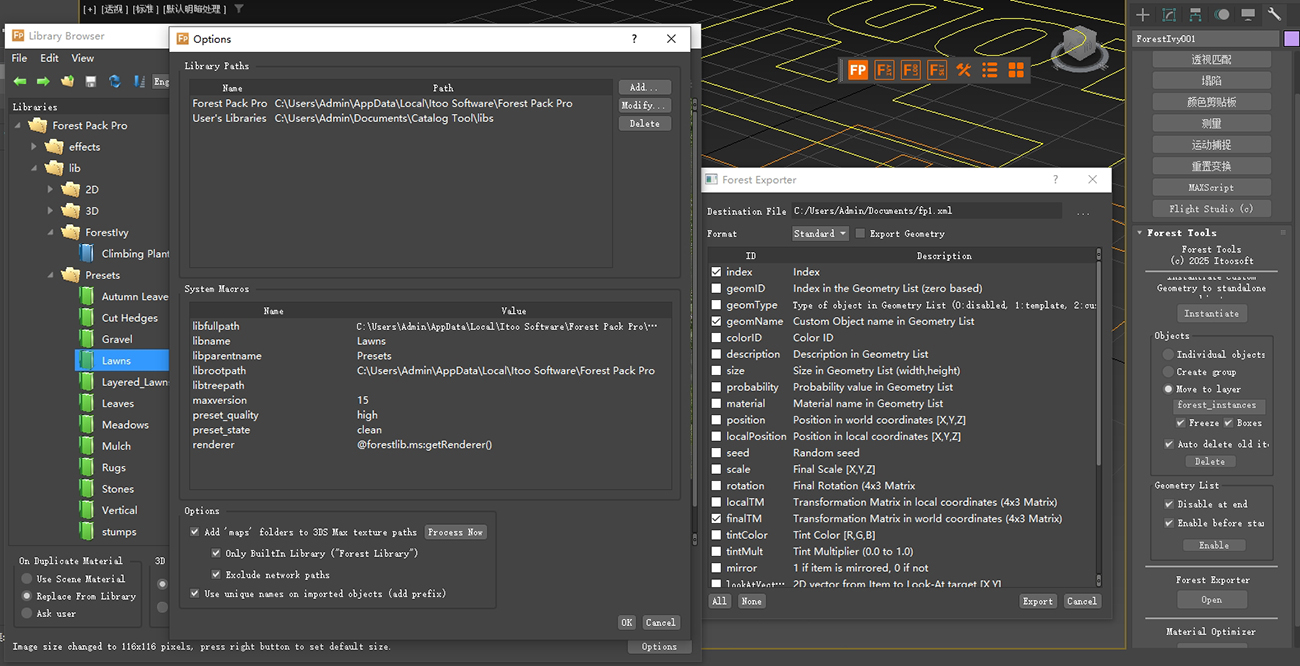Uncheck the index export attribute
The image size is (1300, 666).
point(716,272)
